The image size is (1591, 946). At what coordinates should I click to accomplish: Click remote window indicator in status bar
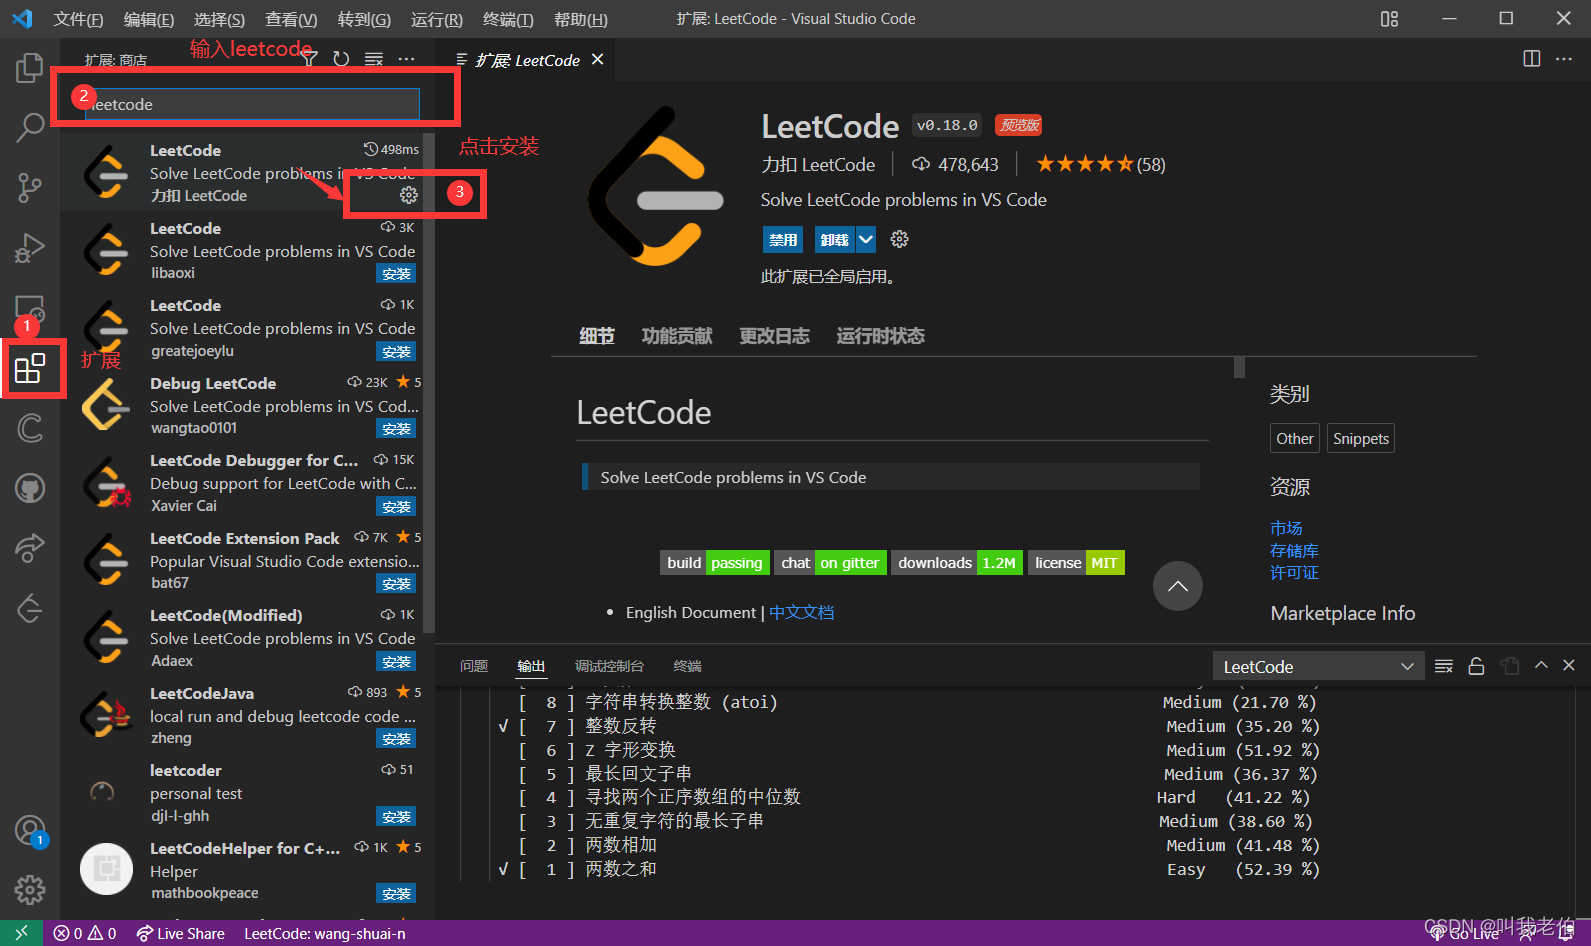21,933
